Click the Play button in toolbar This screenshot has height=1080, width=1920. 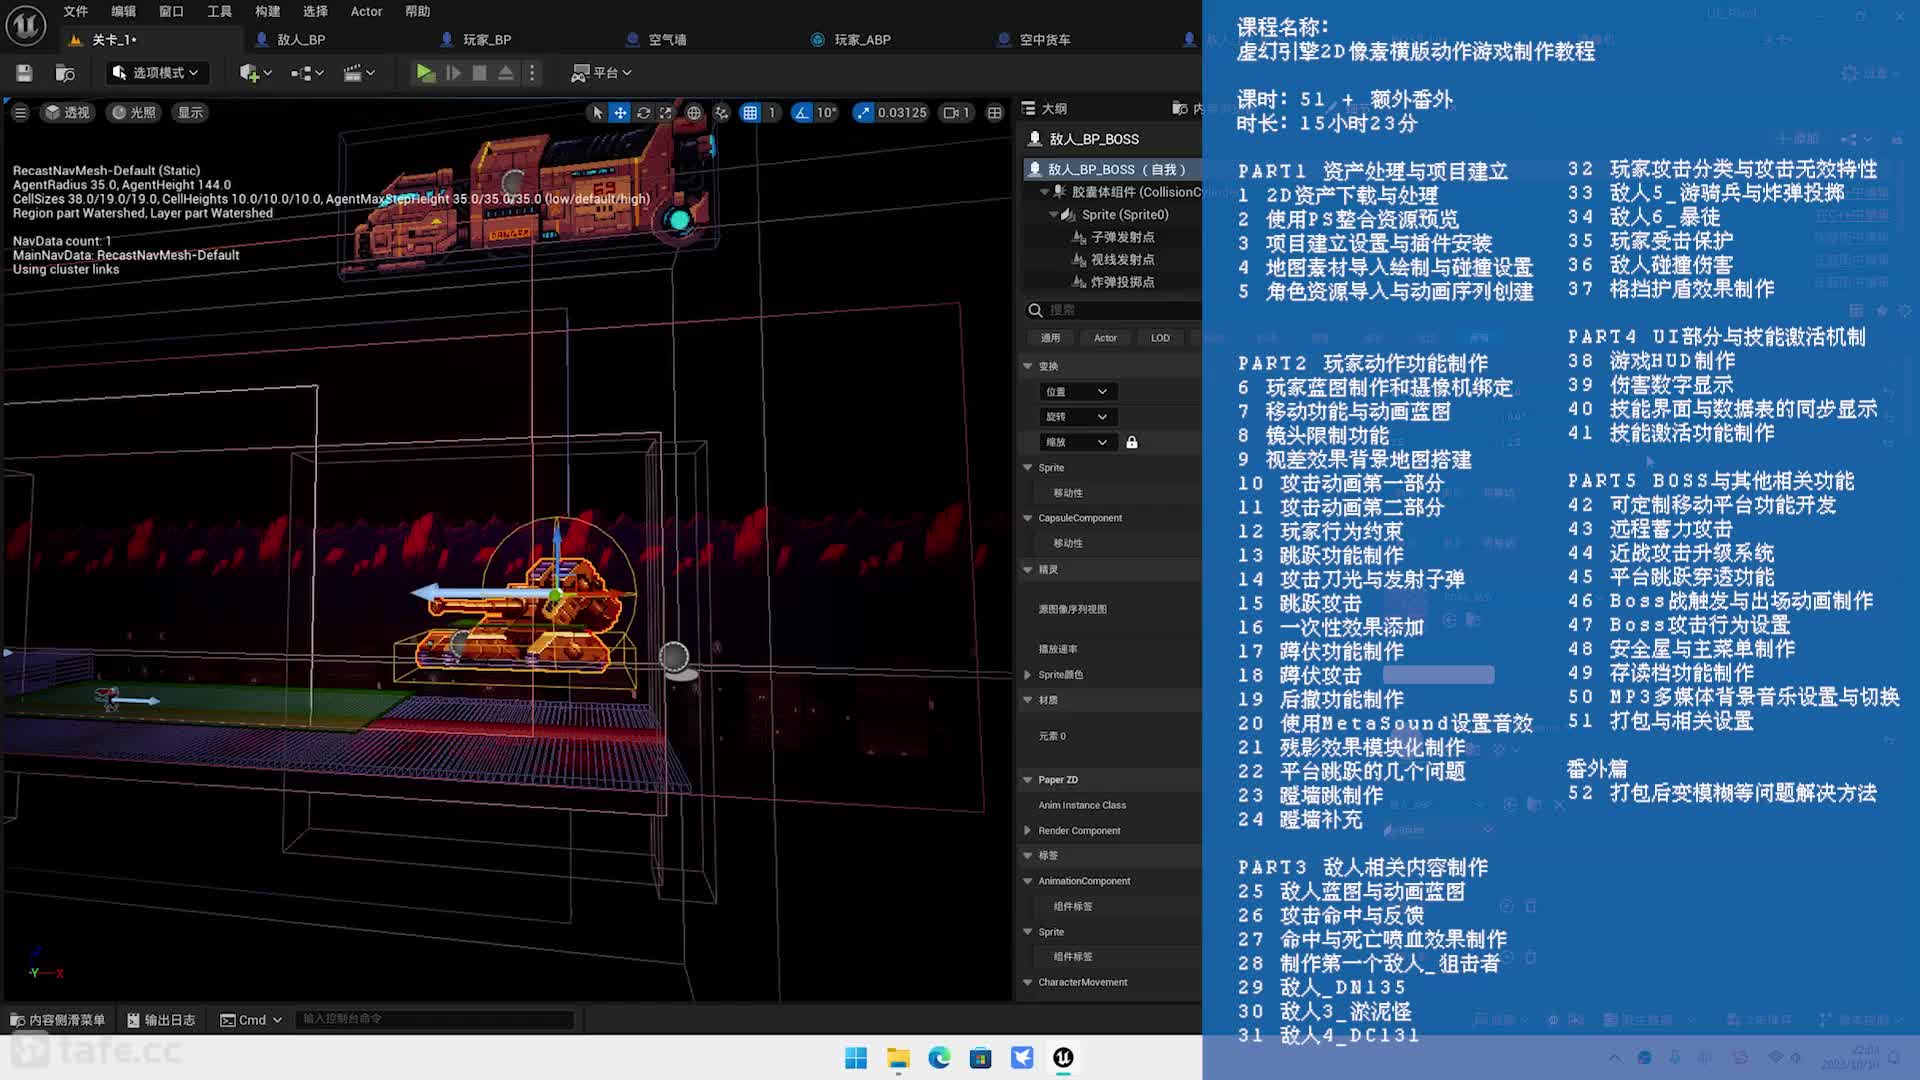(x=425, y=73)
